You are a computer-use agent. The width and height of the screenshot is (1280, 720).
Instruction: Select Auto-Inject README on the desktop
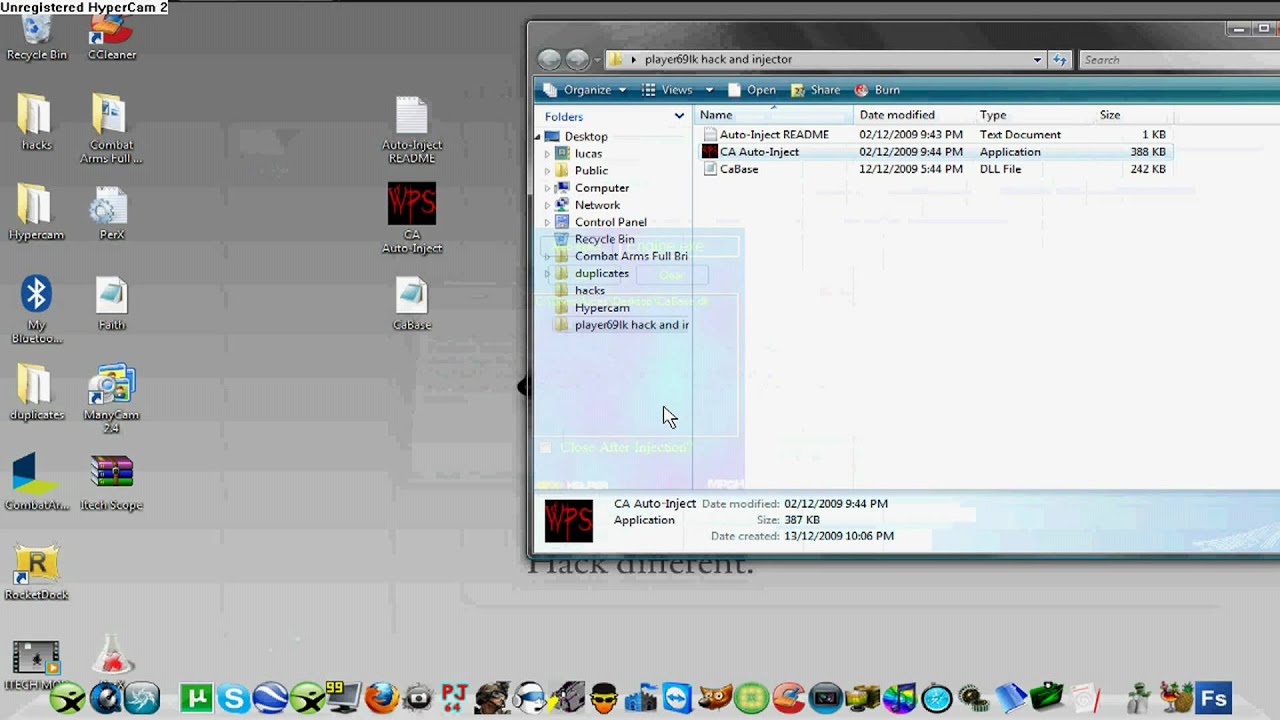pyautogui.click(x=411, y=130)
